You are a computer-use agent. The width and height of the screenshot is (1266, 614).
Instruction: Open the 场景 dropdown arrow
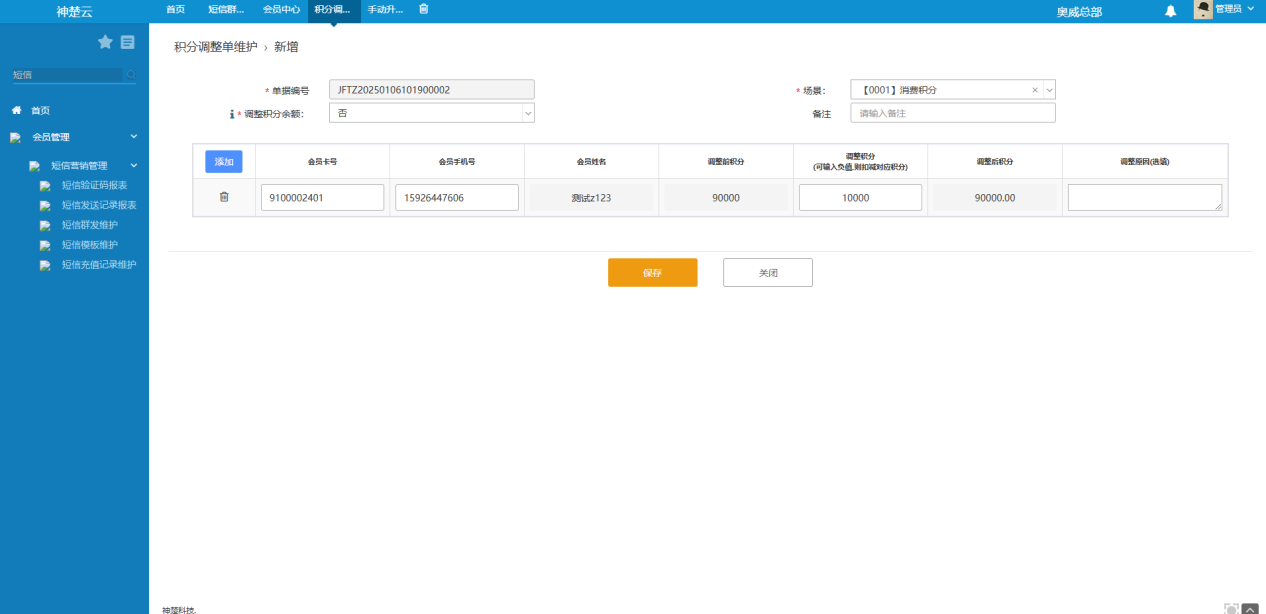coord(1049,90)
